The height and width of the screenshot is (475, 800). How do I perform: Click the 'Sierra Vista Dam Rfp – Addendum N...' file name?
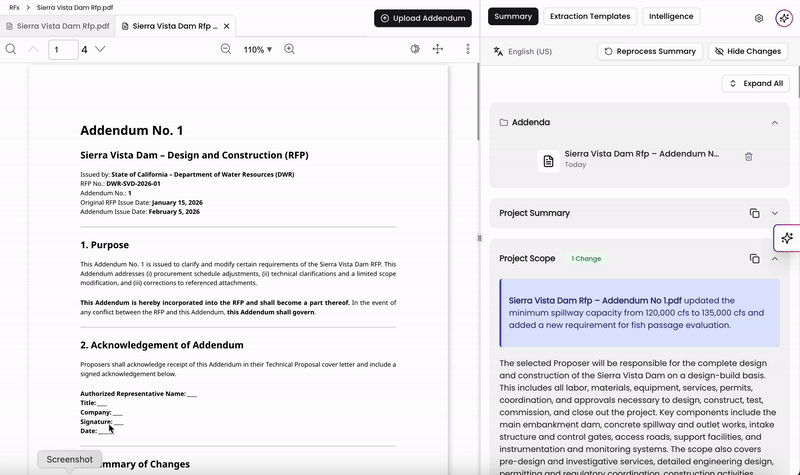[641, 154]
